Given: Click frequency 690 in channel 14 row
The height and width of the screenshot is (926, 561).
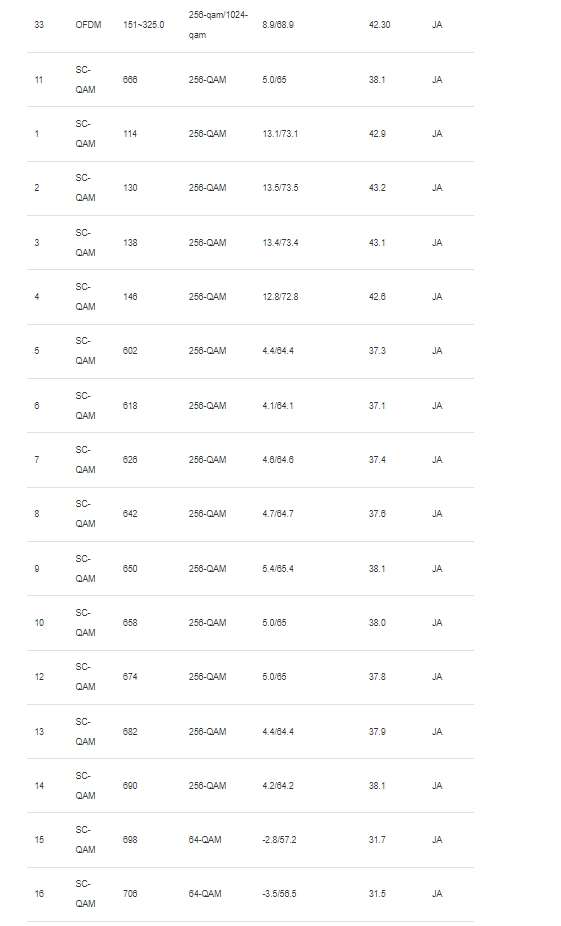Looking at the screenshot, I should 130,785.
